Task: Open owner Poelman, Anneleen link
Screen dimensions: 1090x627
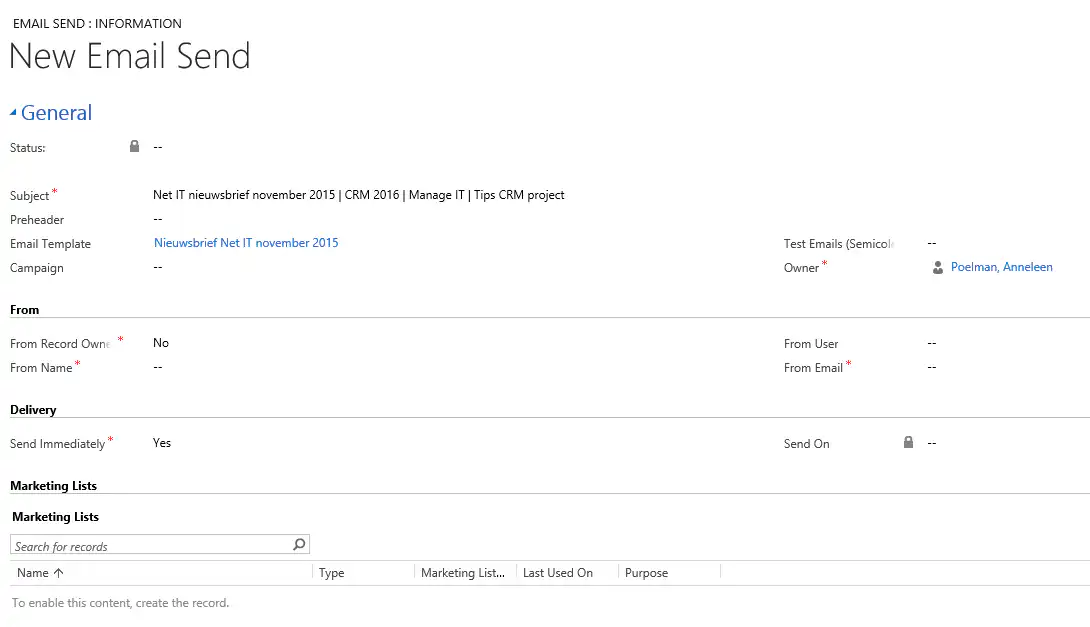Action: [x=1001, y=268]
